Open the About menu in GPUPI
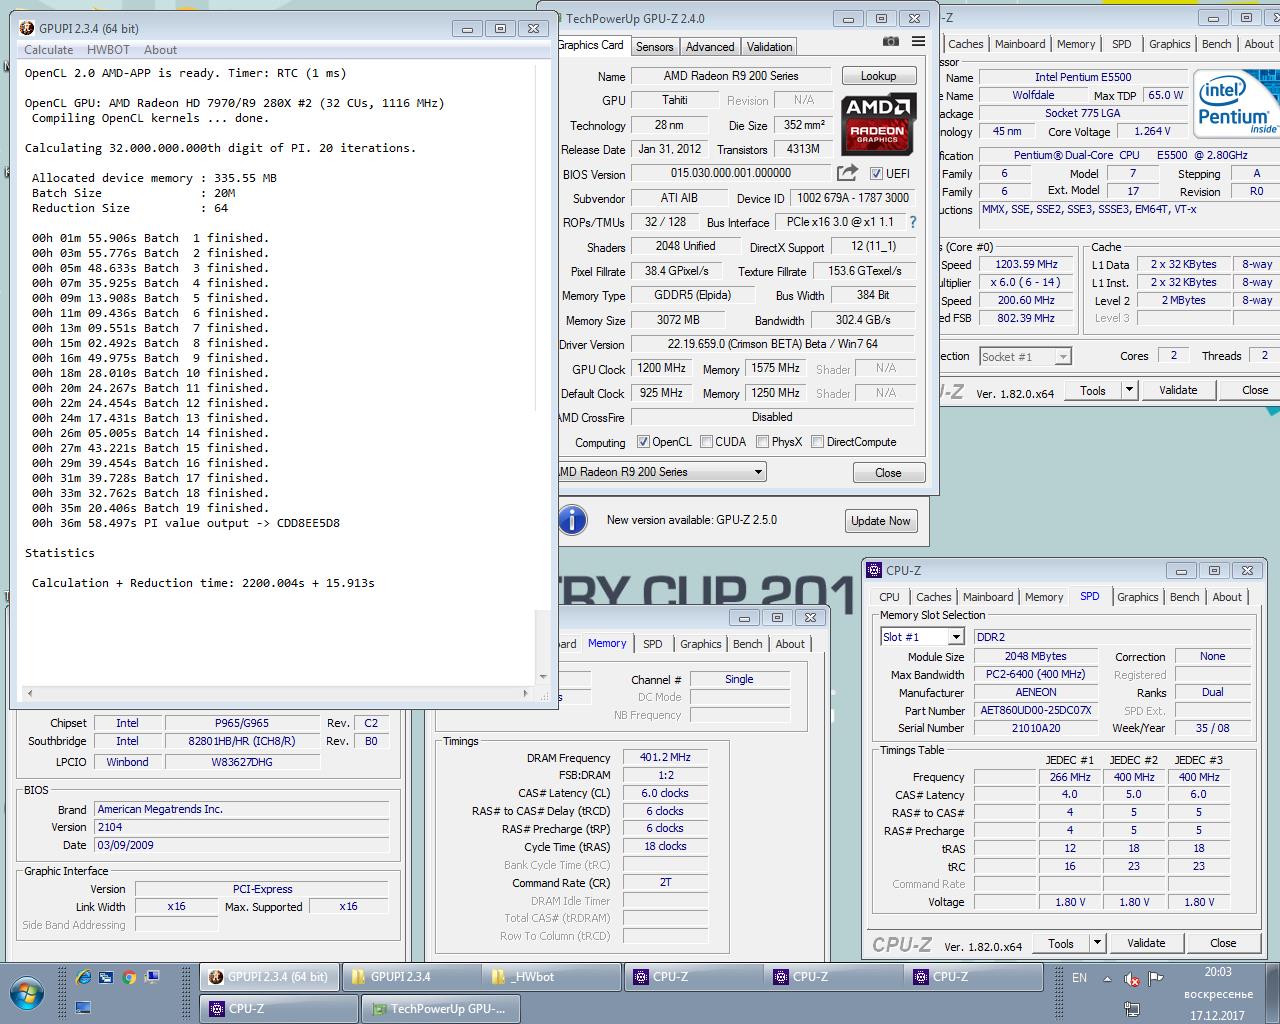Screen dimensions: 1280x1024 (160, 50)
